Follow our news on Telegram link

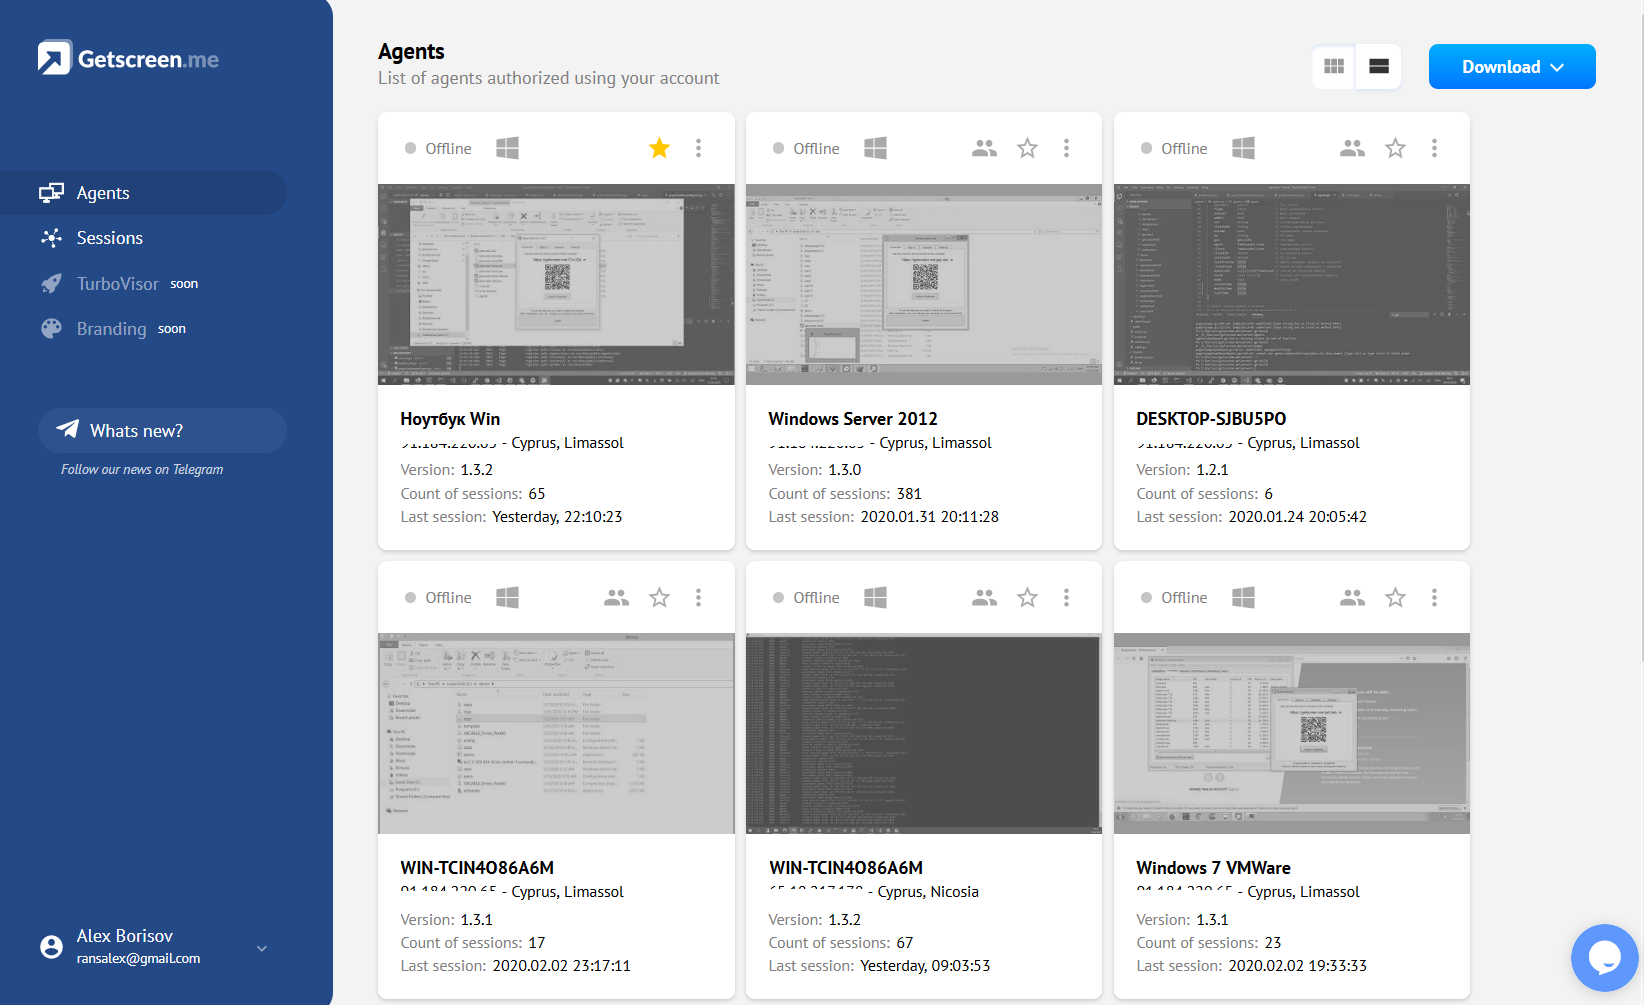point(142,469)
